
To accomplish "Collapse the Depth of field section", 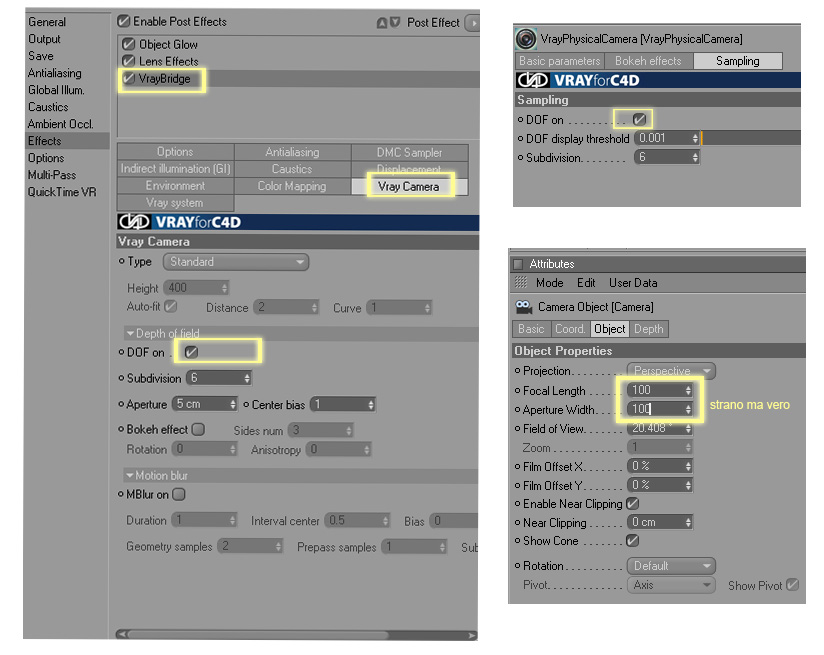I will 130,333.
